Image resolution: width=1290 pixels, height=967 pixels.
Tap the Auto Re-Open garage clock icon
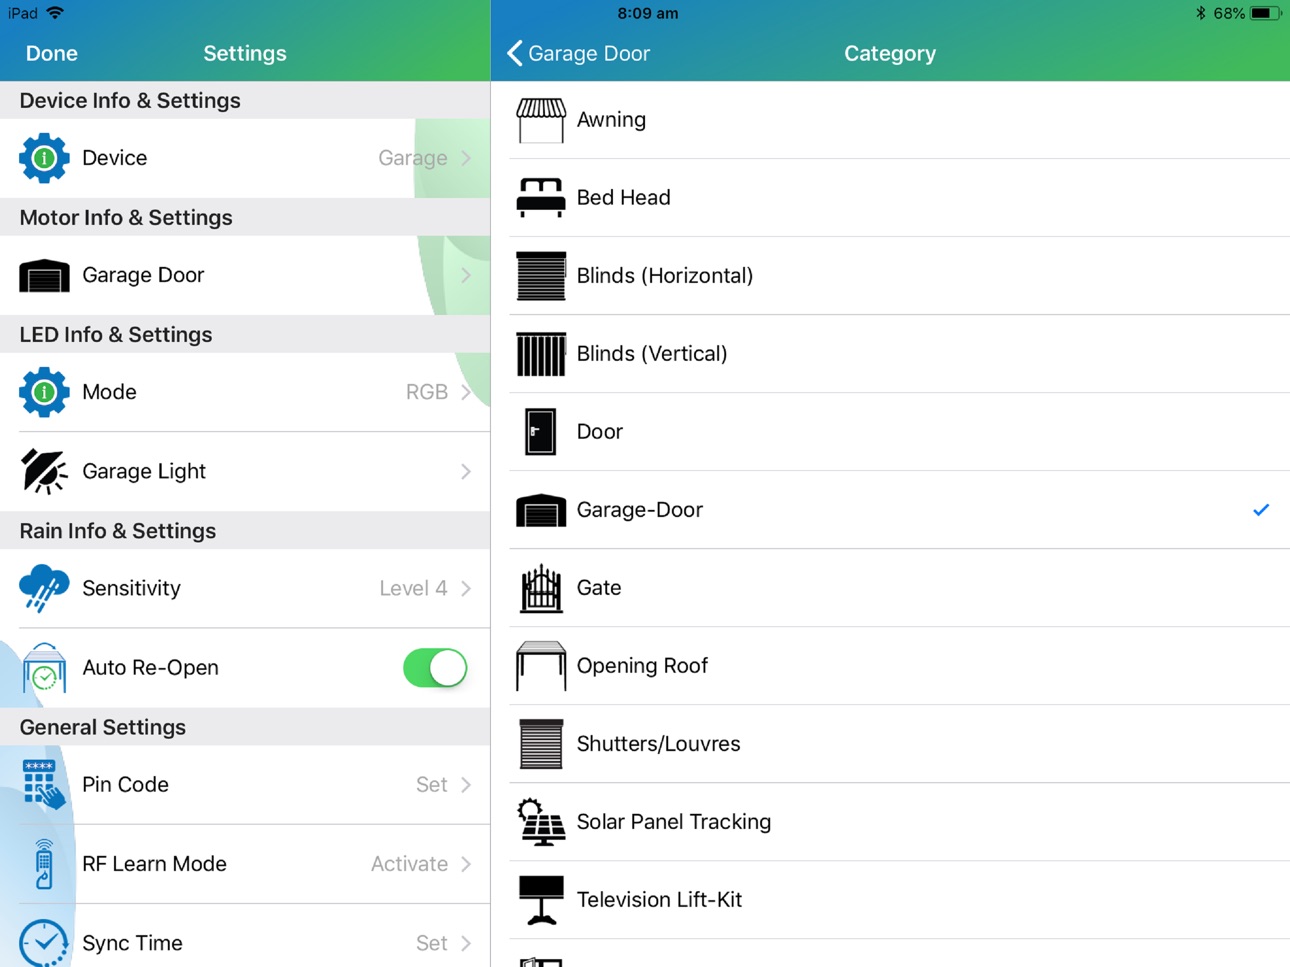pyautogui.click(x=44, y=667)
